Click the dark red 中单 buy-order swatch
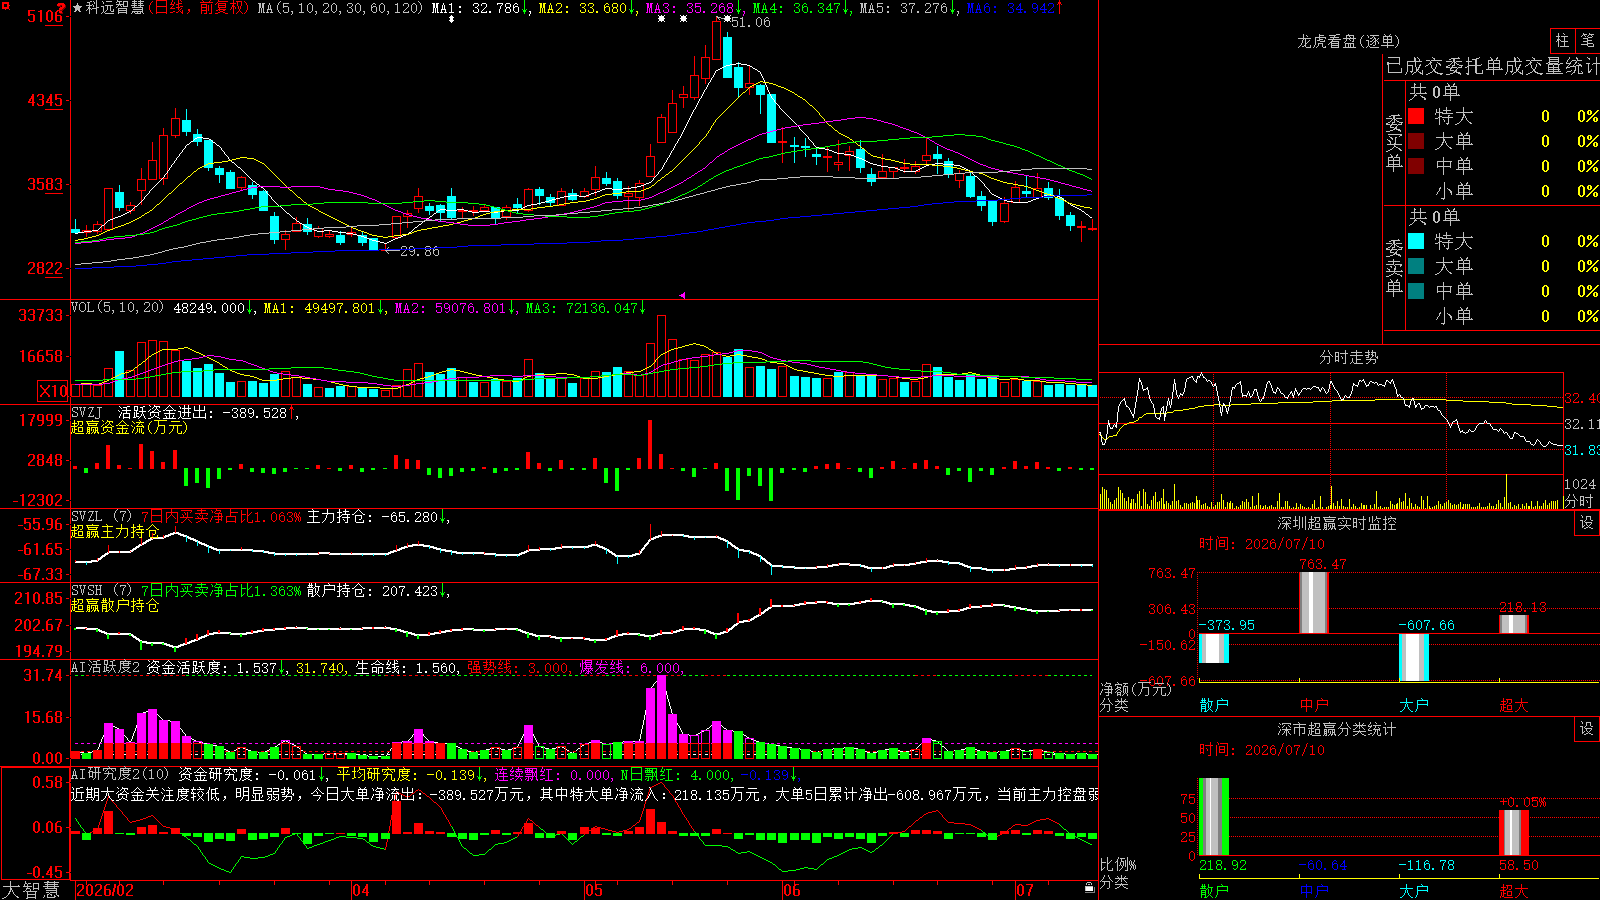1600x900 pixels. click(1416, 166)
